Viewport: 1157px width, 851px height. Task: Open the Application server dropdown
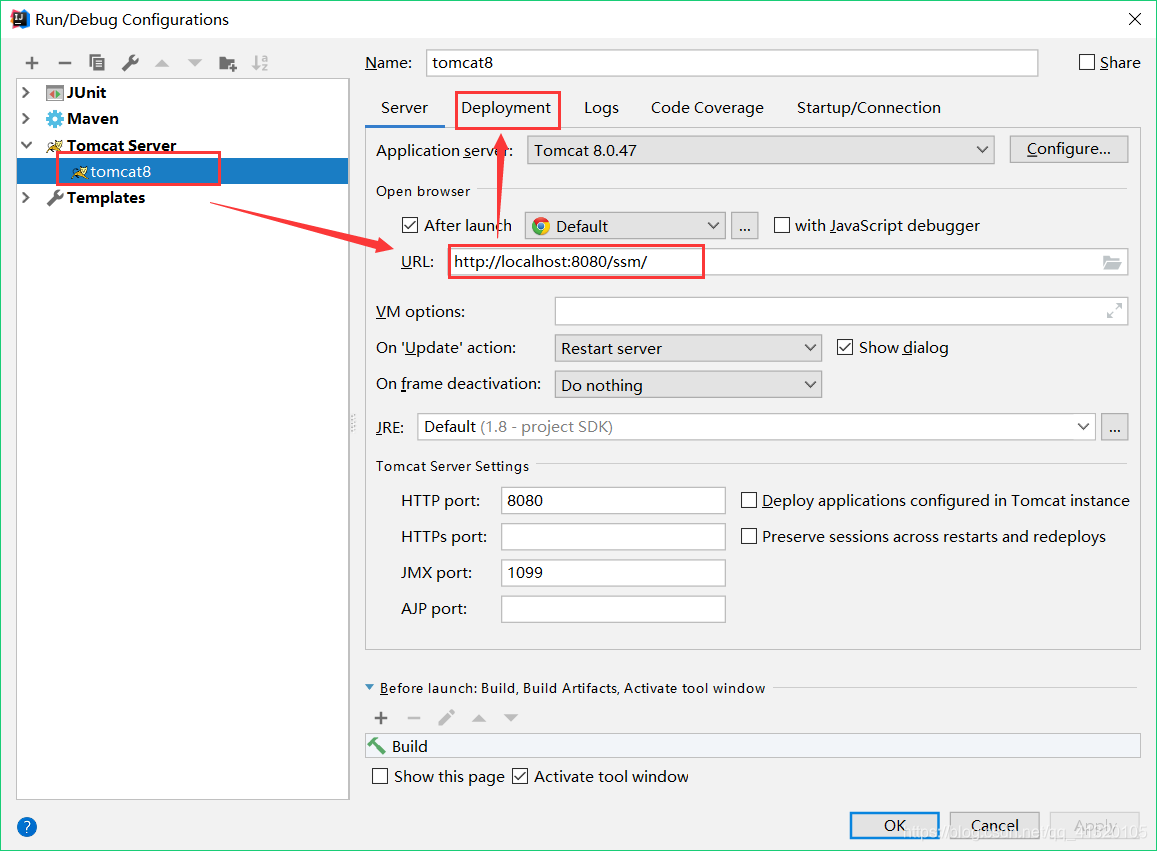[x=761, y=150]
